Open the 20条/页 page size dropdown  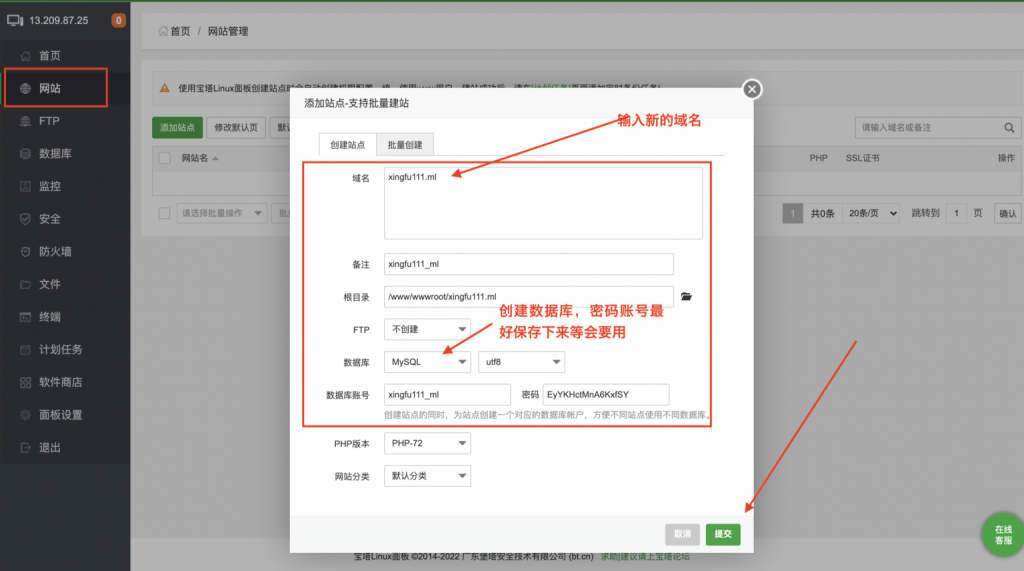click(x=872, y=213)
